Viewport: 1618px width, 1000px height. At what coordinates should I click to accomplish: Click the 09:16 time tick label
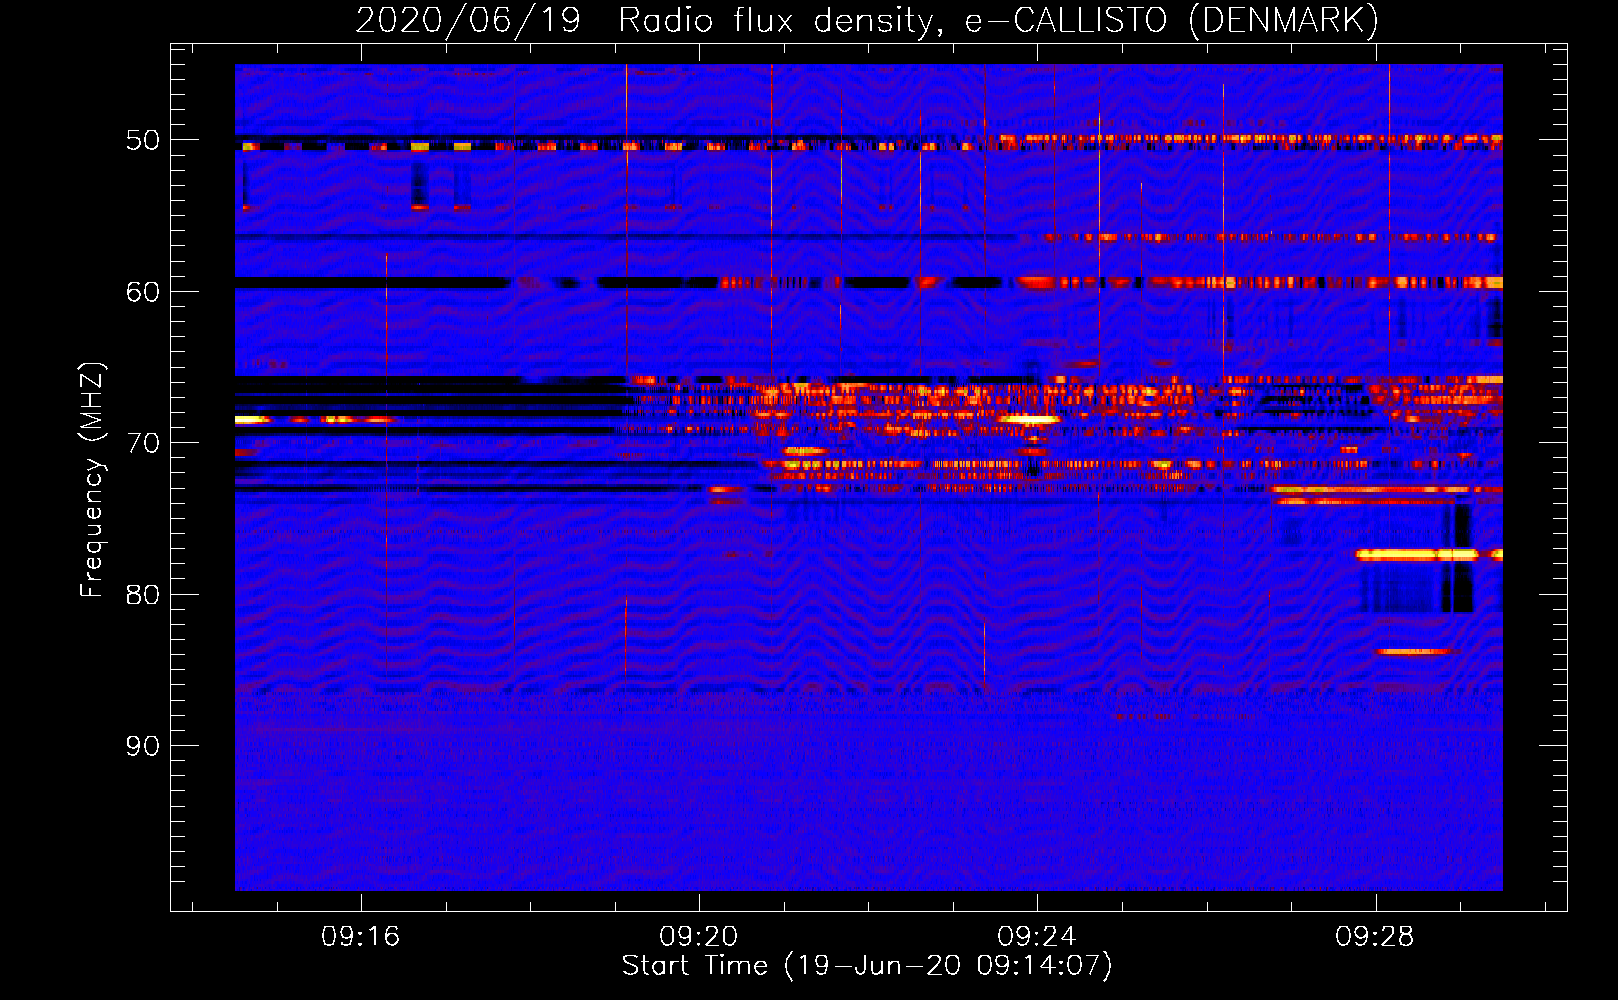(x=360, y=937)
